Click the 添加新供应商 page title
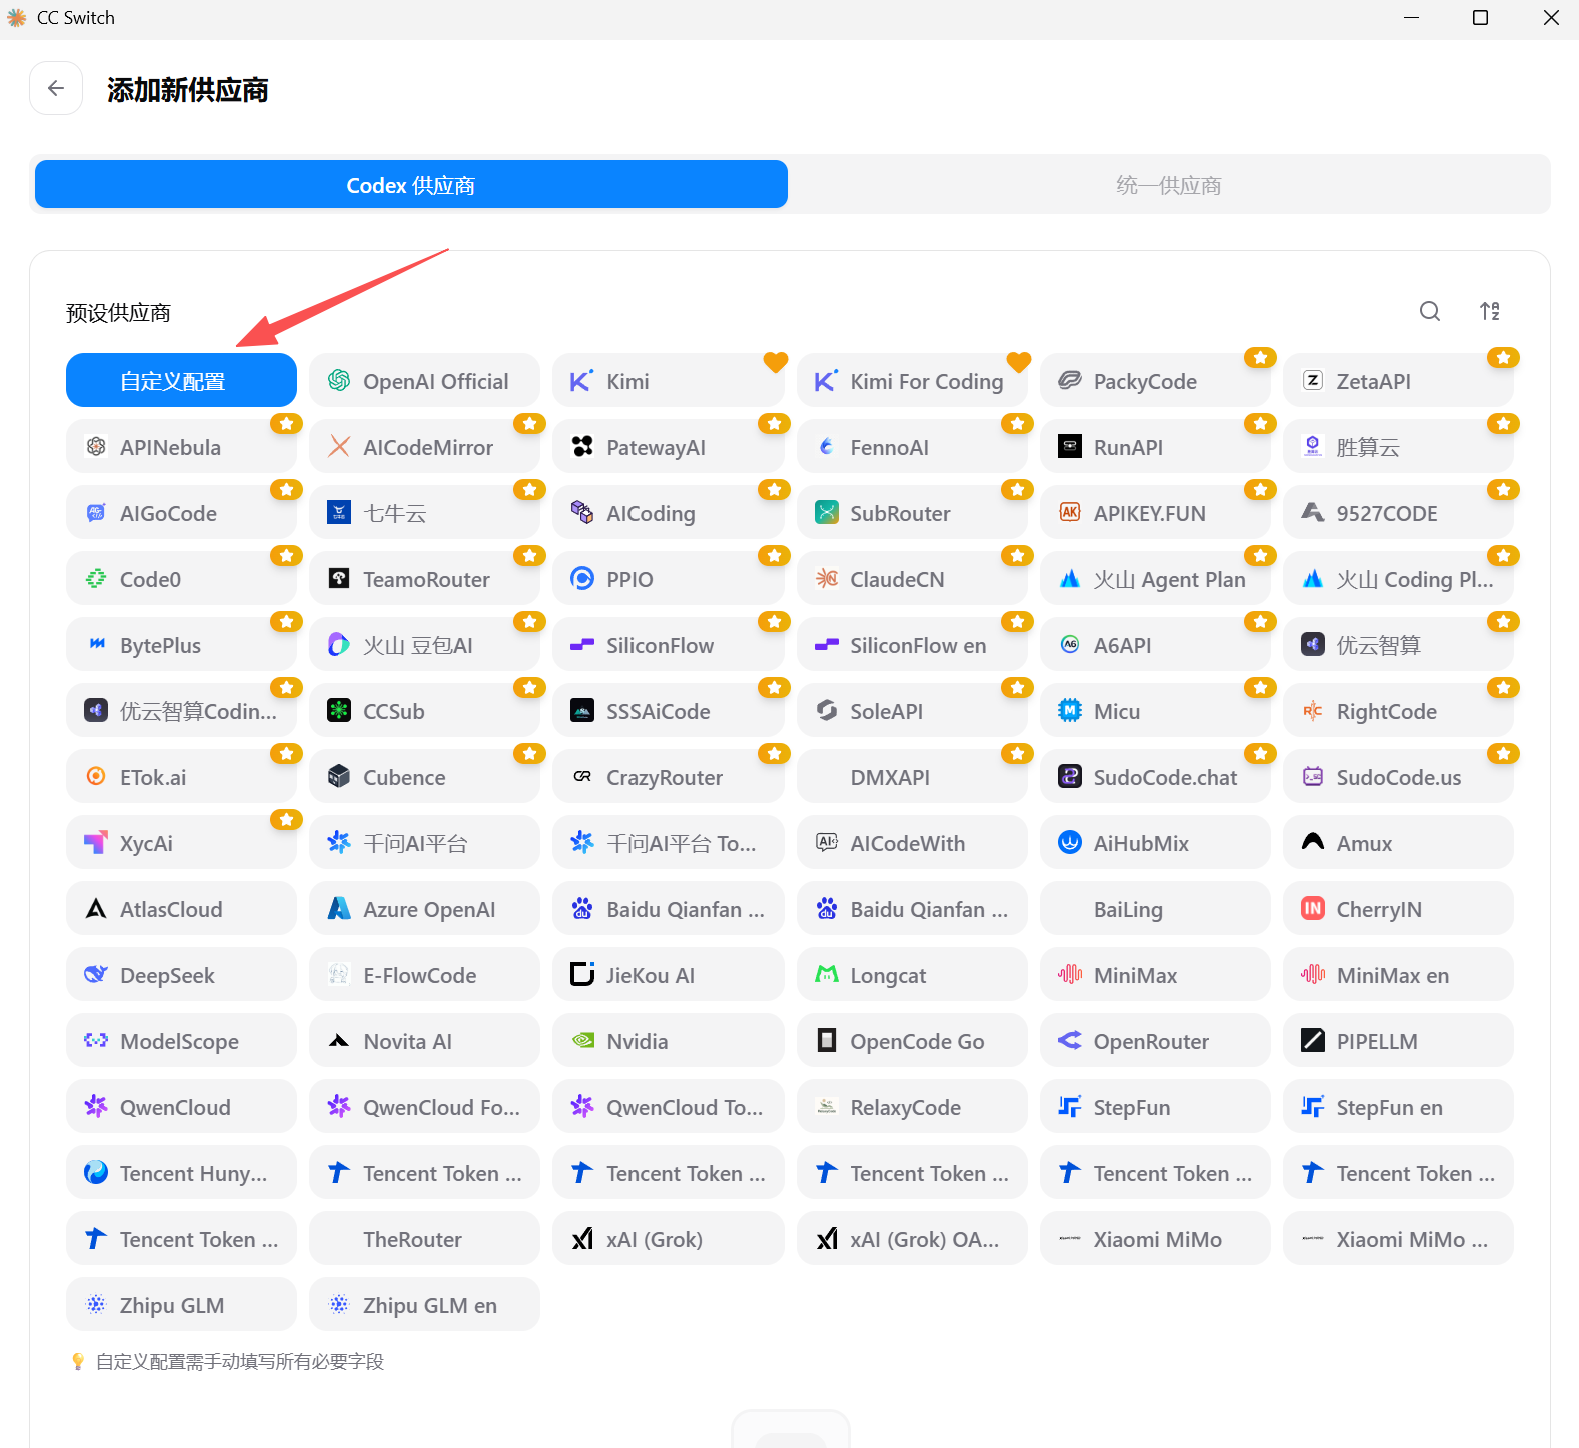1579x1448 pixels. point(188,90)
